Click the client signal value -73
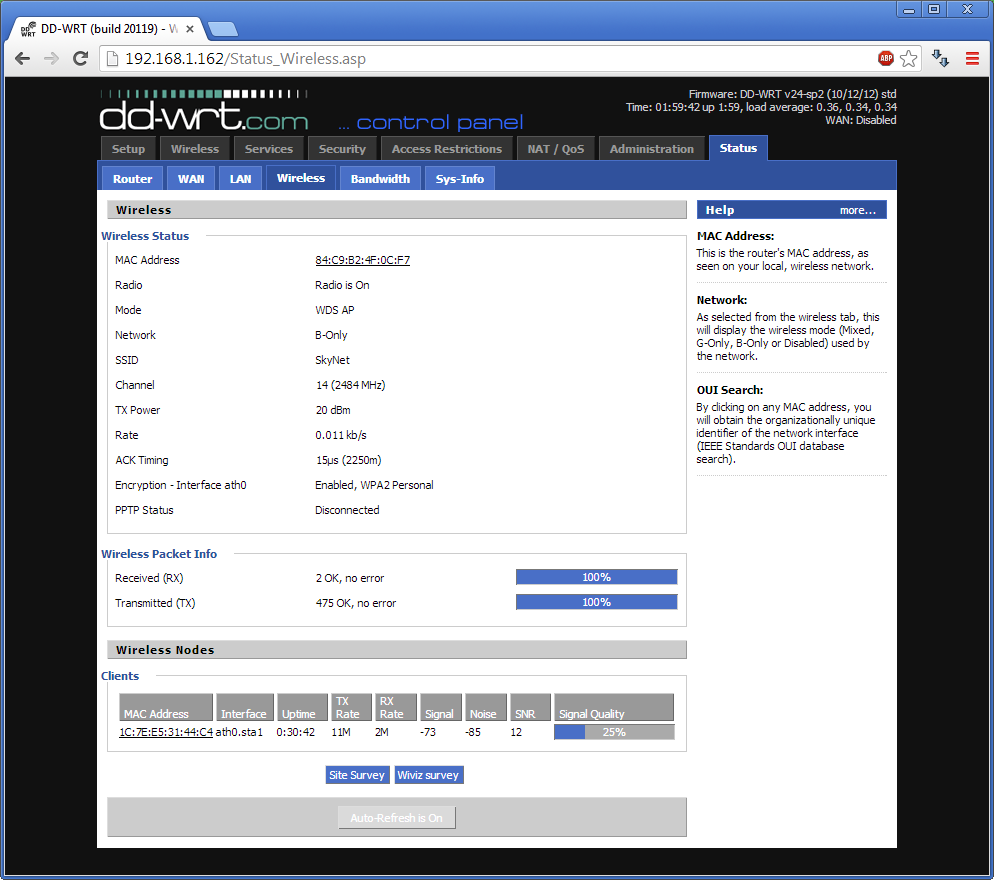The height and width of the screenshot is (880, 994). pos(428,732)
